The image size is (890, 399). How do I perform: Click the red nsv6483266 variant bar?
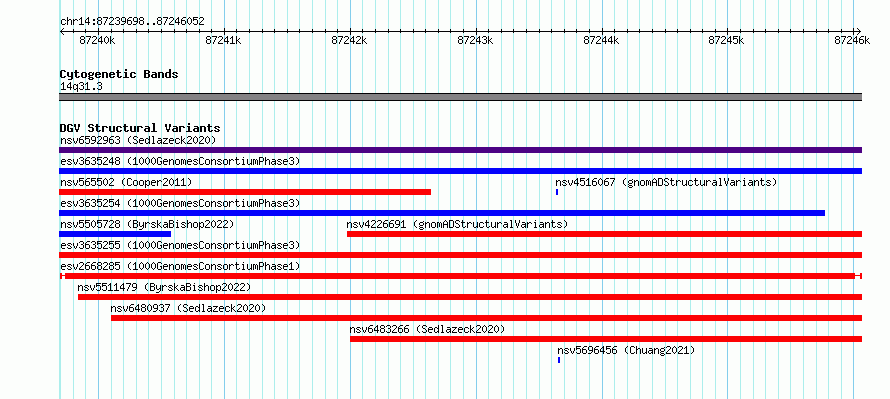606,339
